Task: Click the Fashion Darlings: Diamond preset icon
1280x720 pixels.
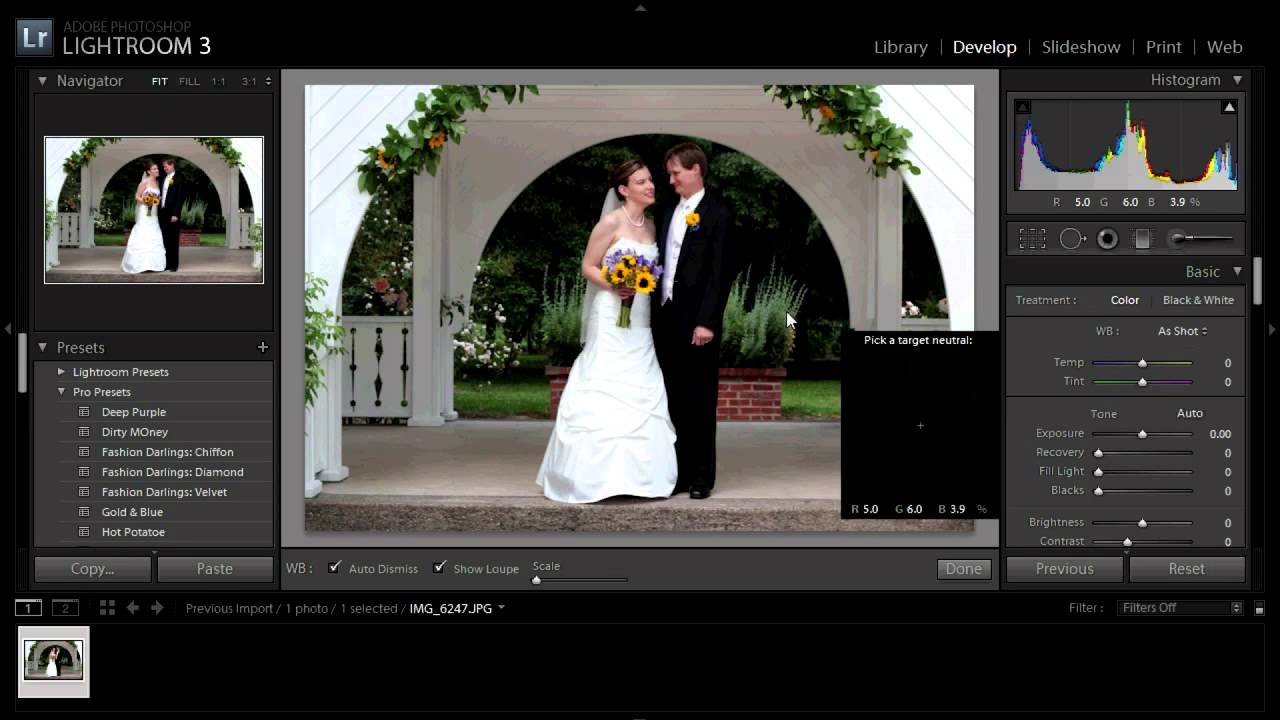Action: click(85, 472)
